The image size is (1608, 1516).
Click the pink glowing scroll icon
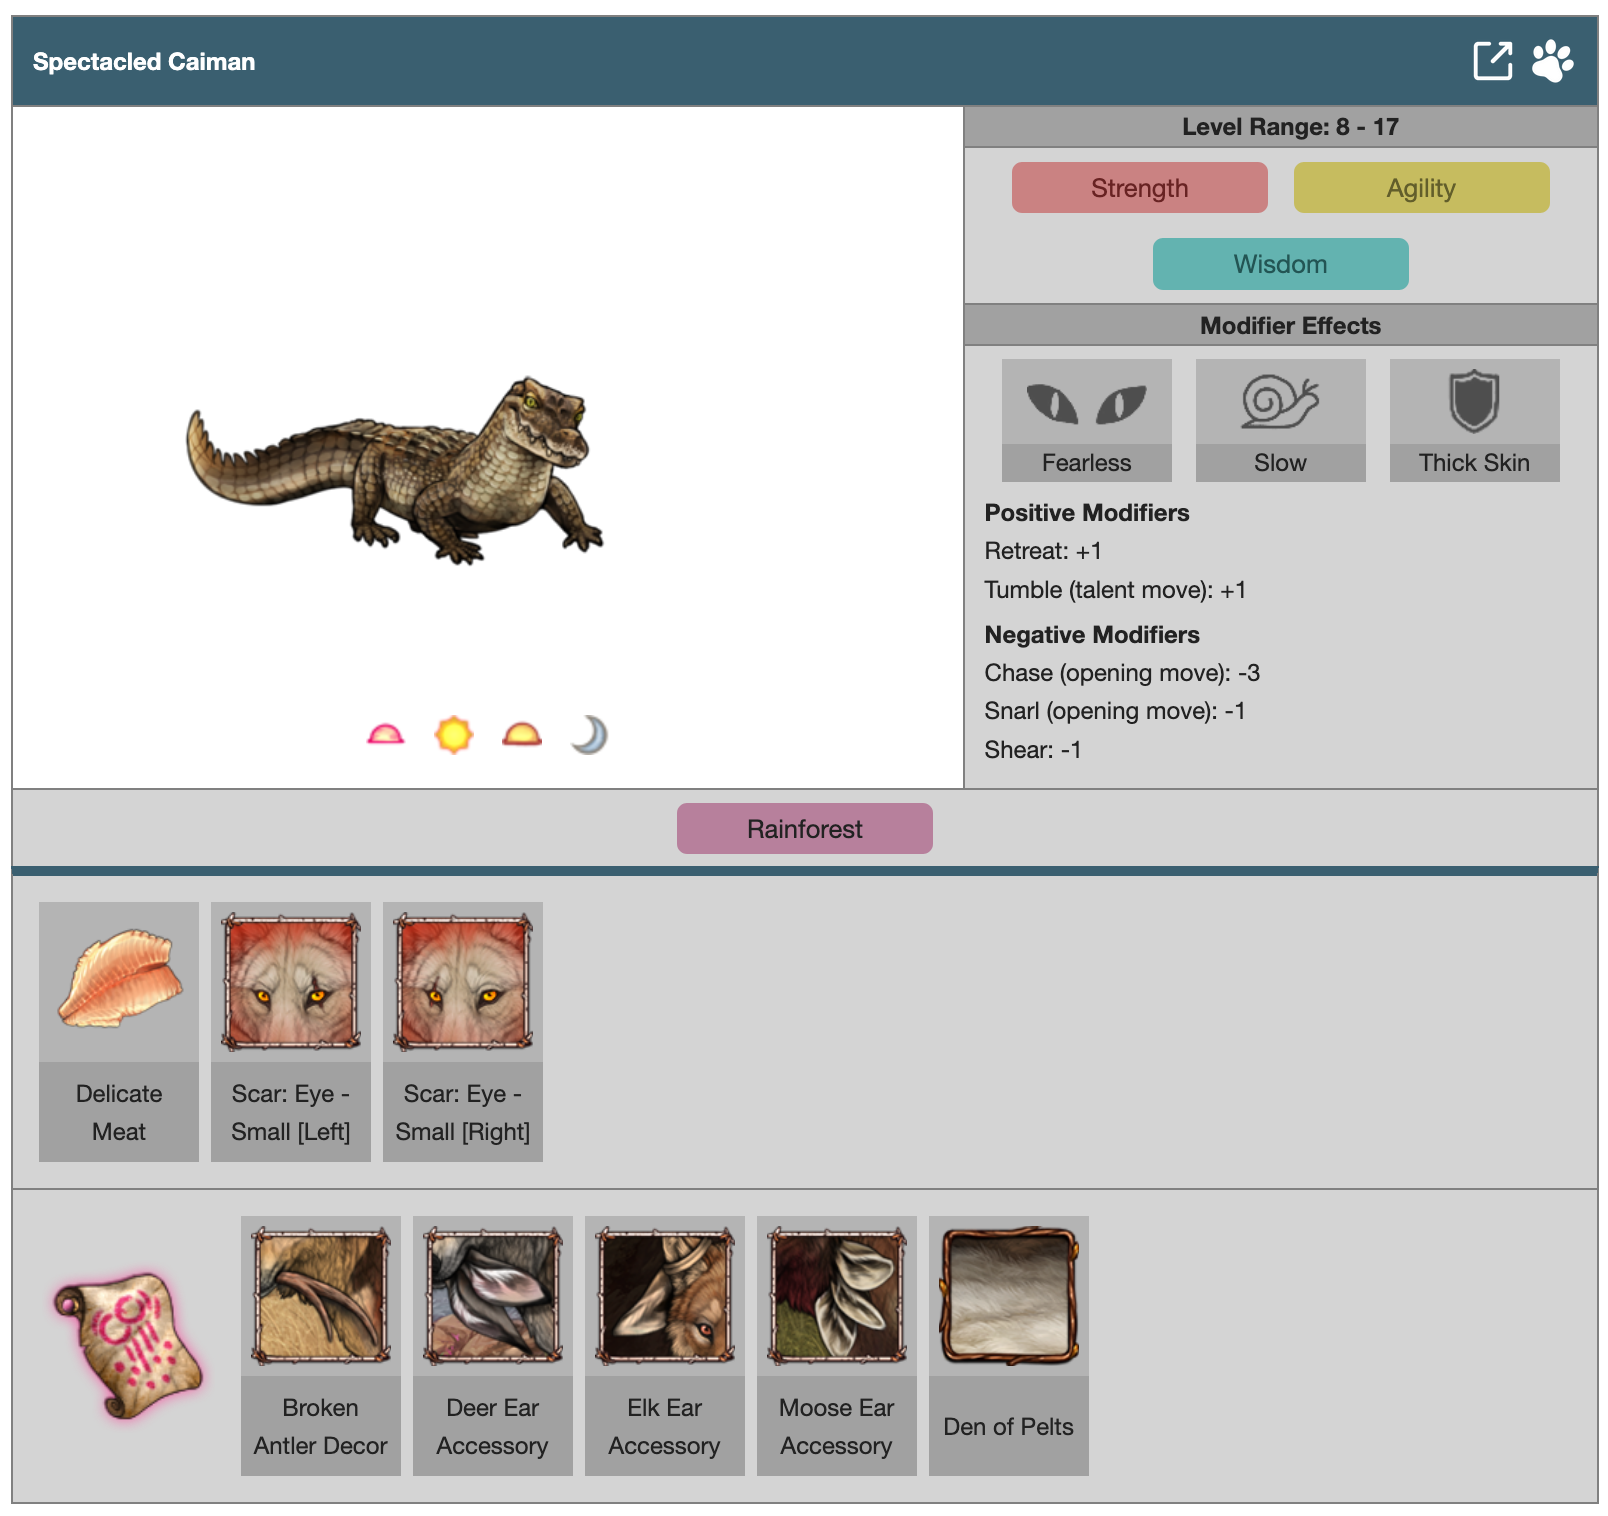[x=127, y=1344]
